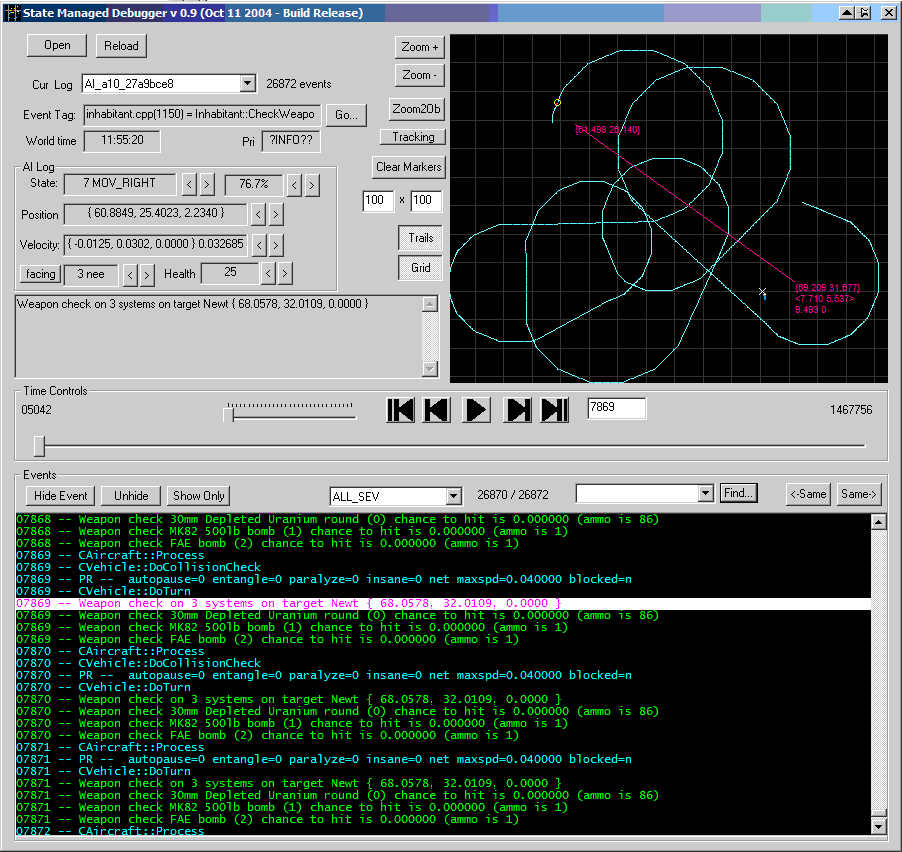Click the Clear Markers button

tap(408, 167)
